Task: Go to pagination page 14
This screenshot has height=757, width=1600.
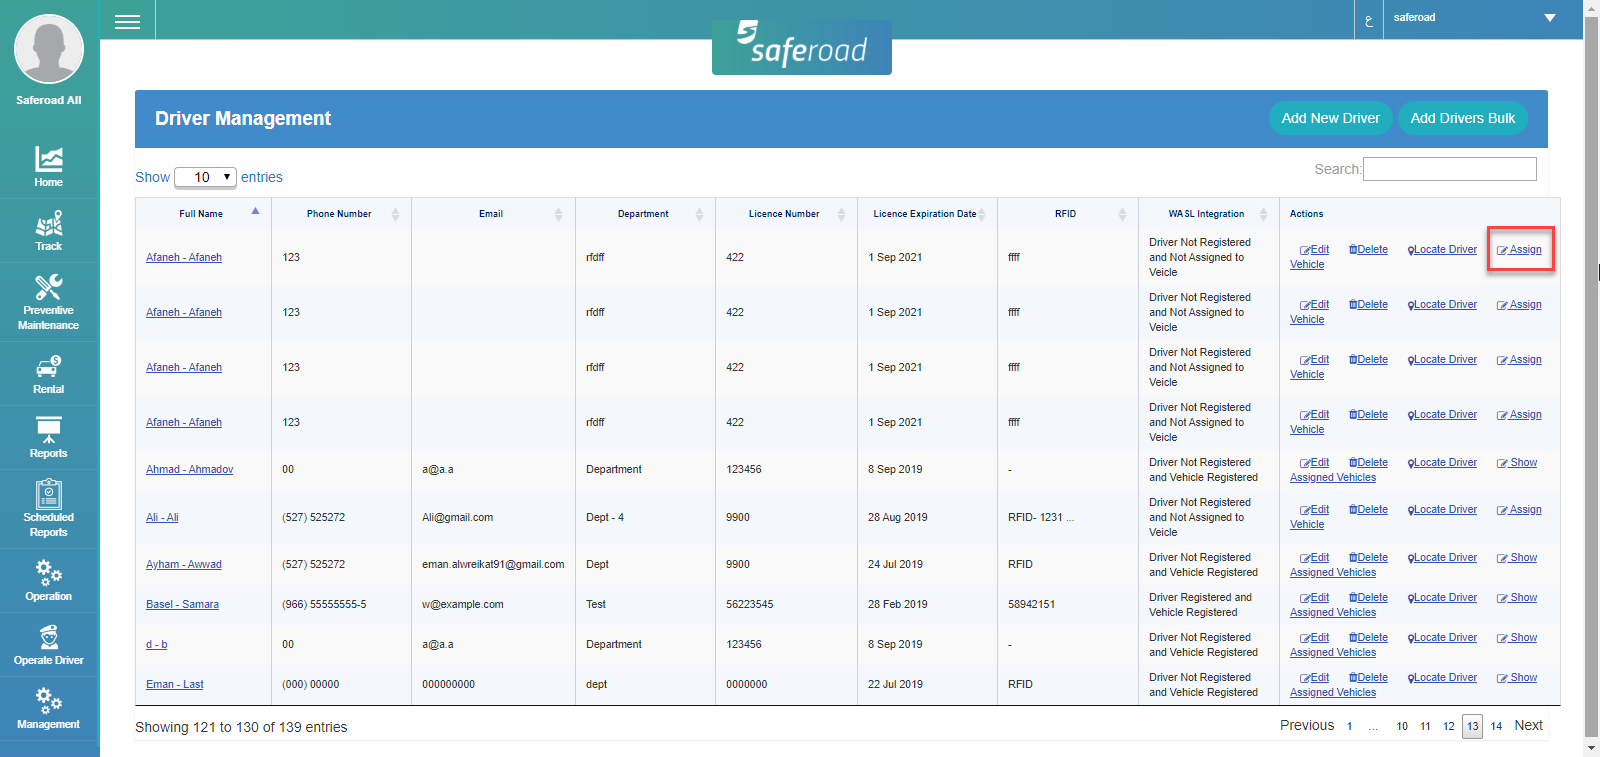Action: tap(1496, 726)
